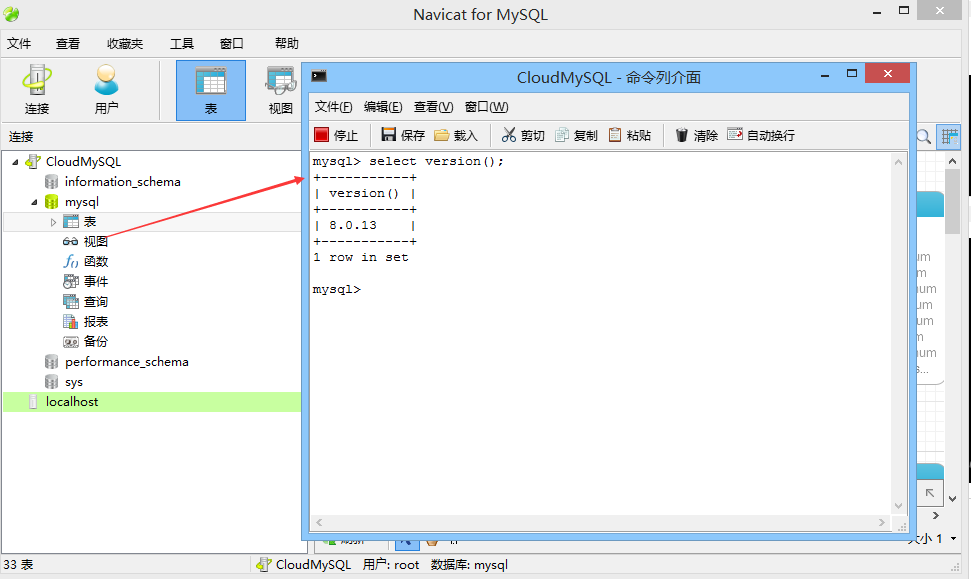Click 复制 copy in the console toolbar

tap(576, 135)
